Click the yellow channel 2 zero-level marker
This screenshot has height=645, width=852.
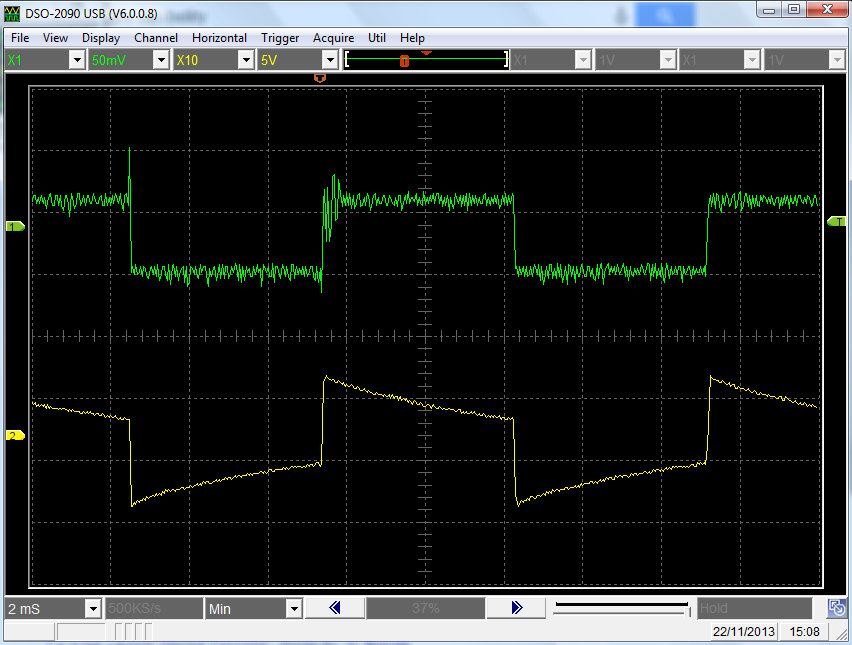click(x=15, y=436)
